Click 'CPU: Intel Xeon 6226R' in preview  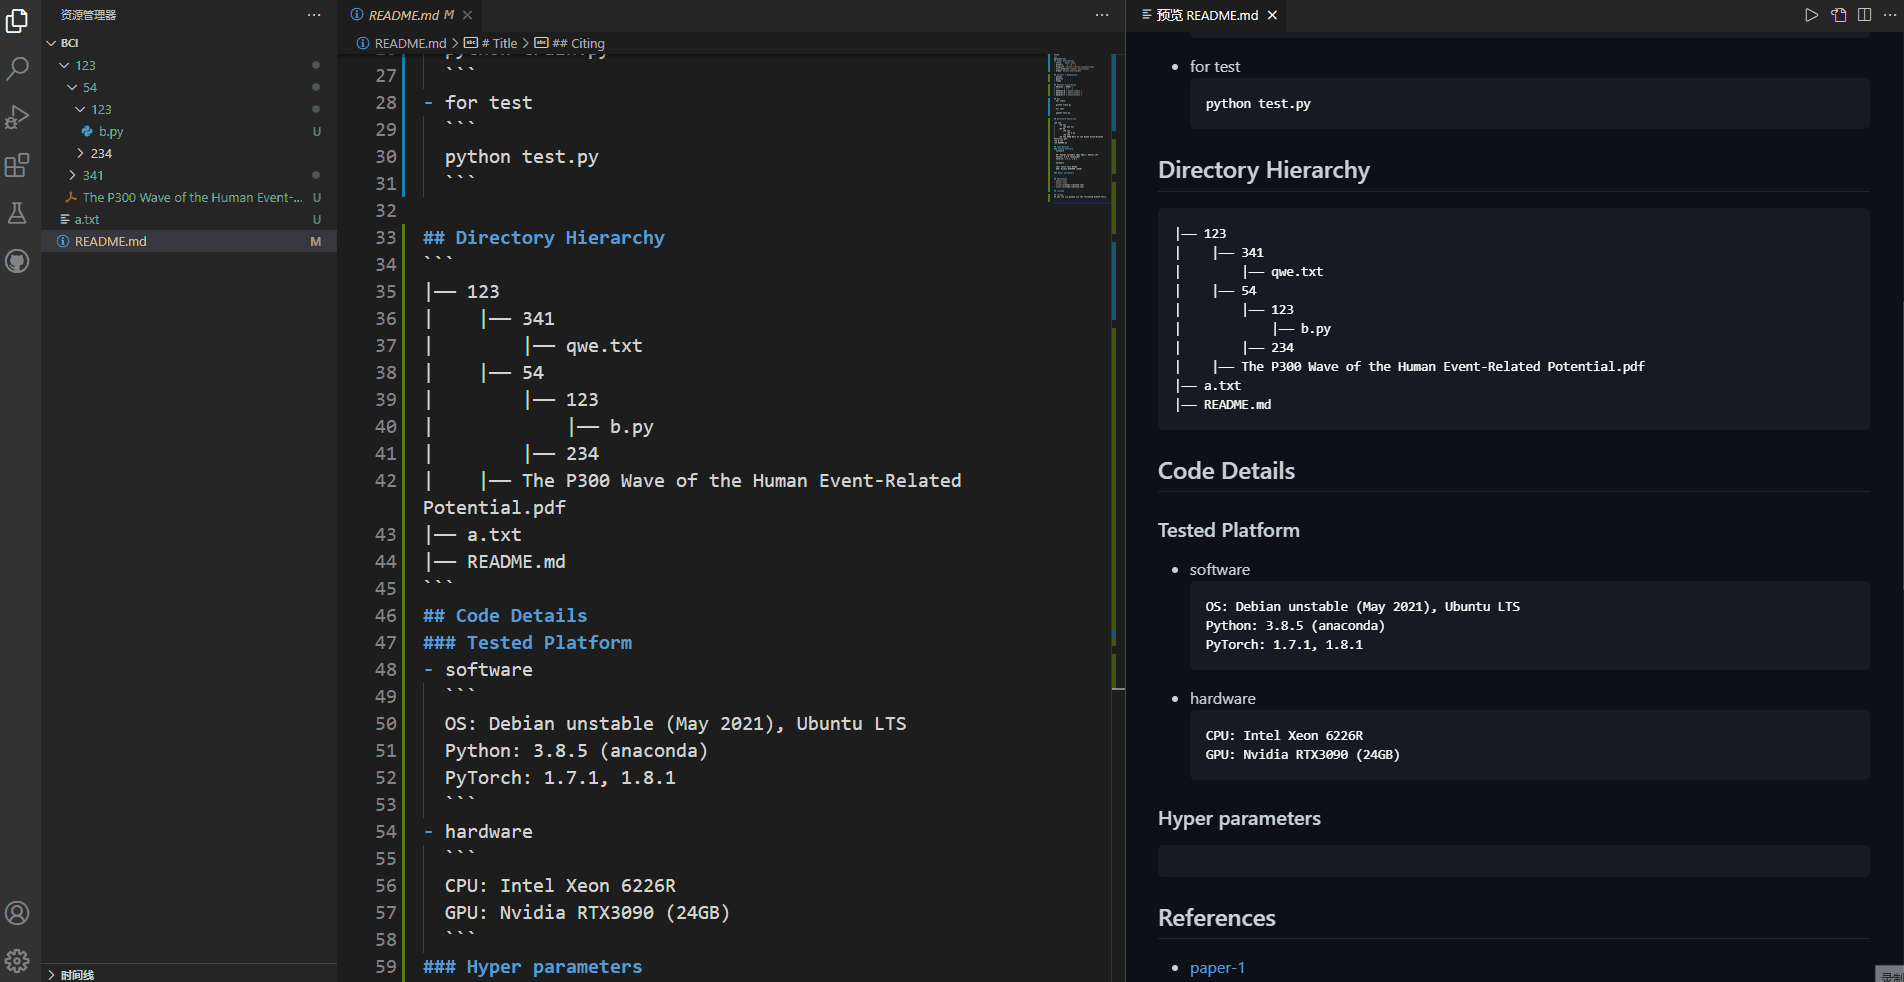click(1284, 735)
